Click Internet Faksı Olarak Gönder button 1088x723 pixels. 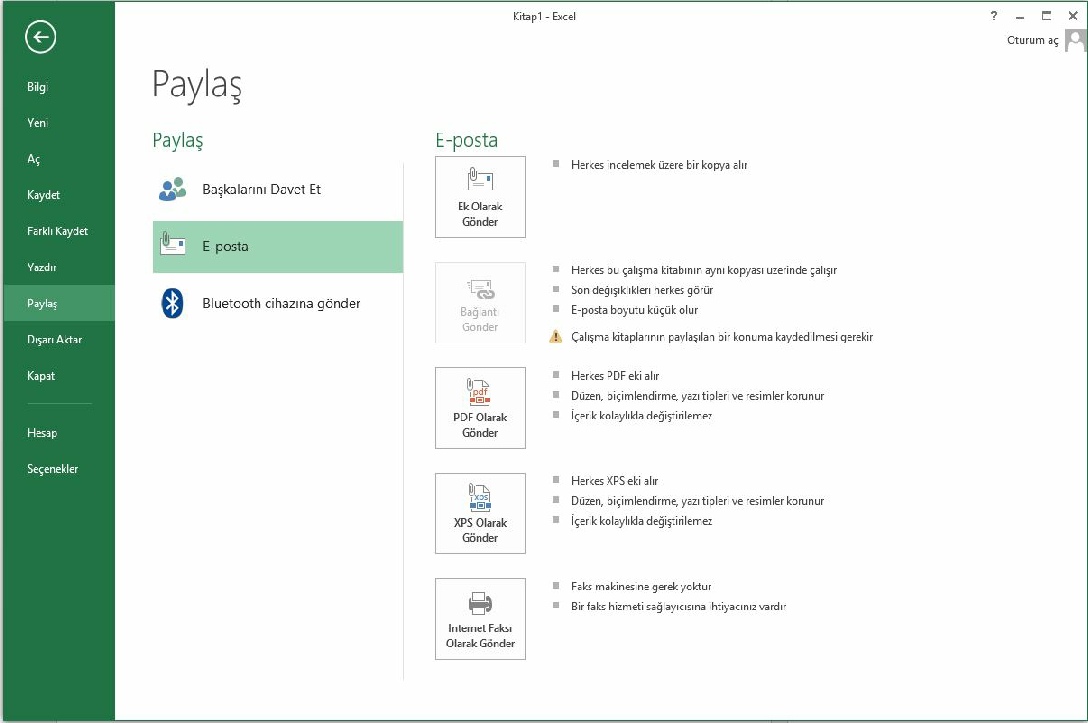pyautogui.click(x=480, y=619)
